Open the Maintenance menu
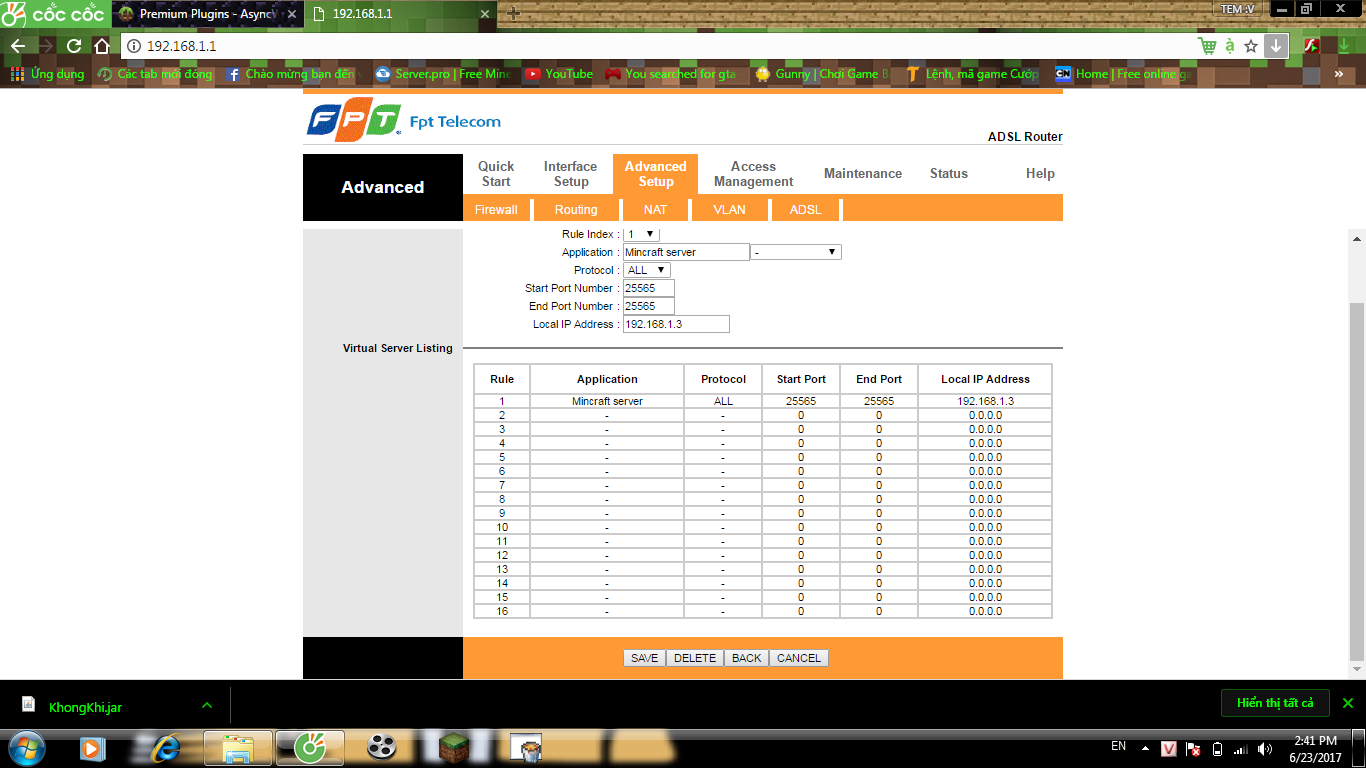 863,174
